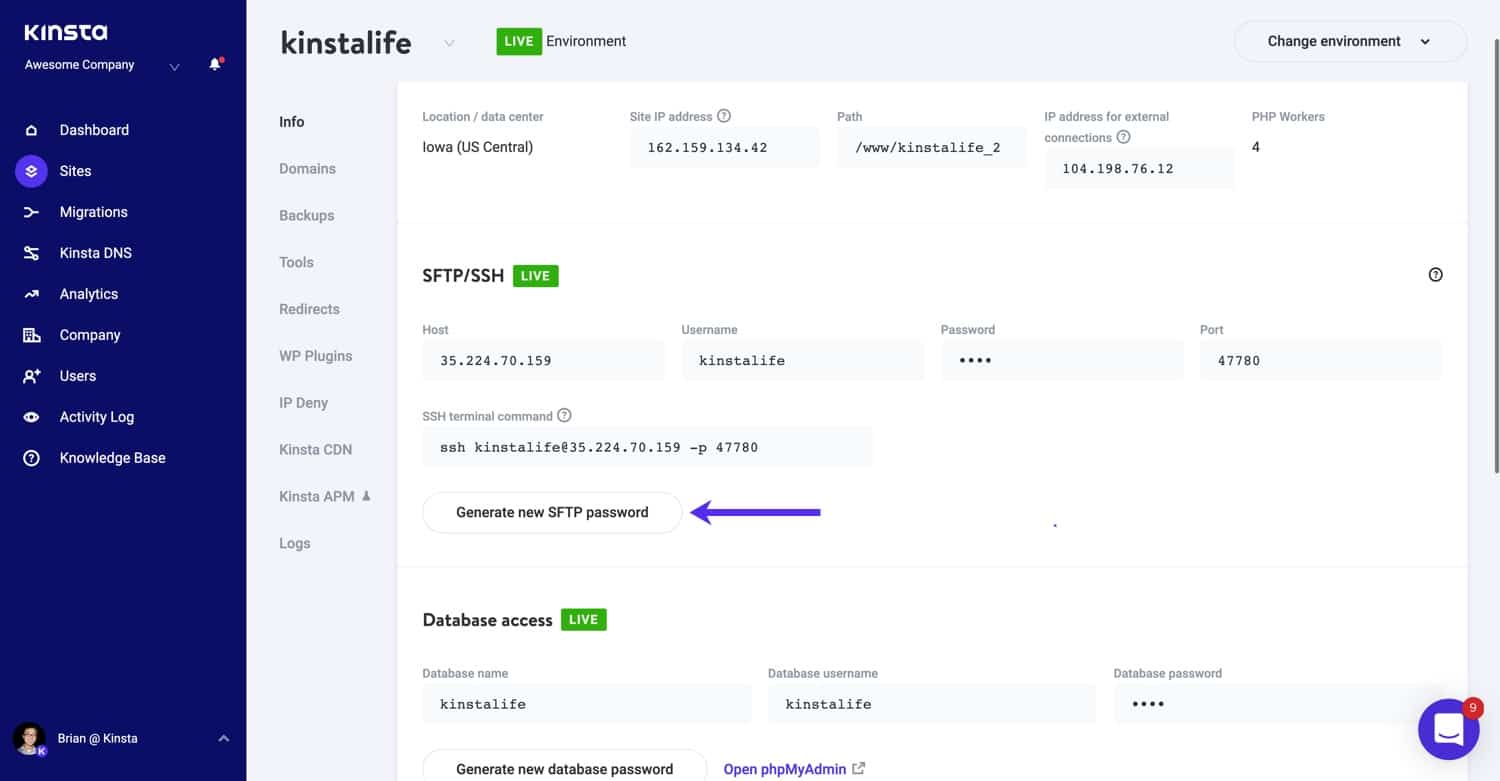
Task: Click the Sites layers icon
Action: click(31, 171)
